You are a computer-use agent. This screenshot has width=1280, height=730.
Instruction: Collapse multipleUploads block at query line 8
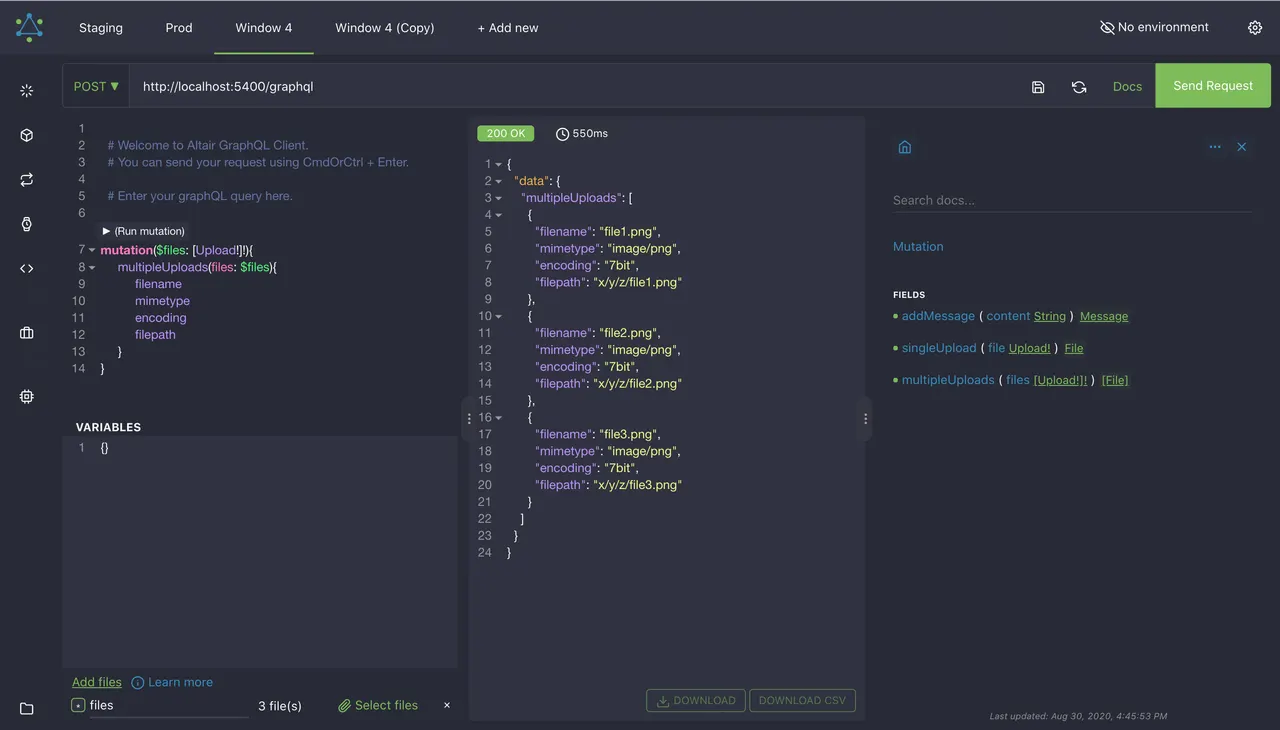(92, 267)
